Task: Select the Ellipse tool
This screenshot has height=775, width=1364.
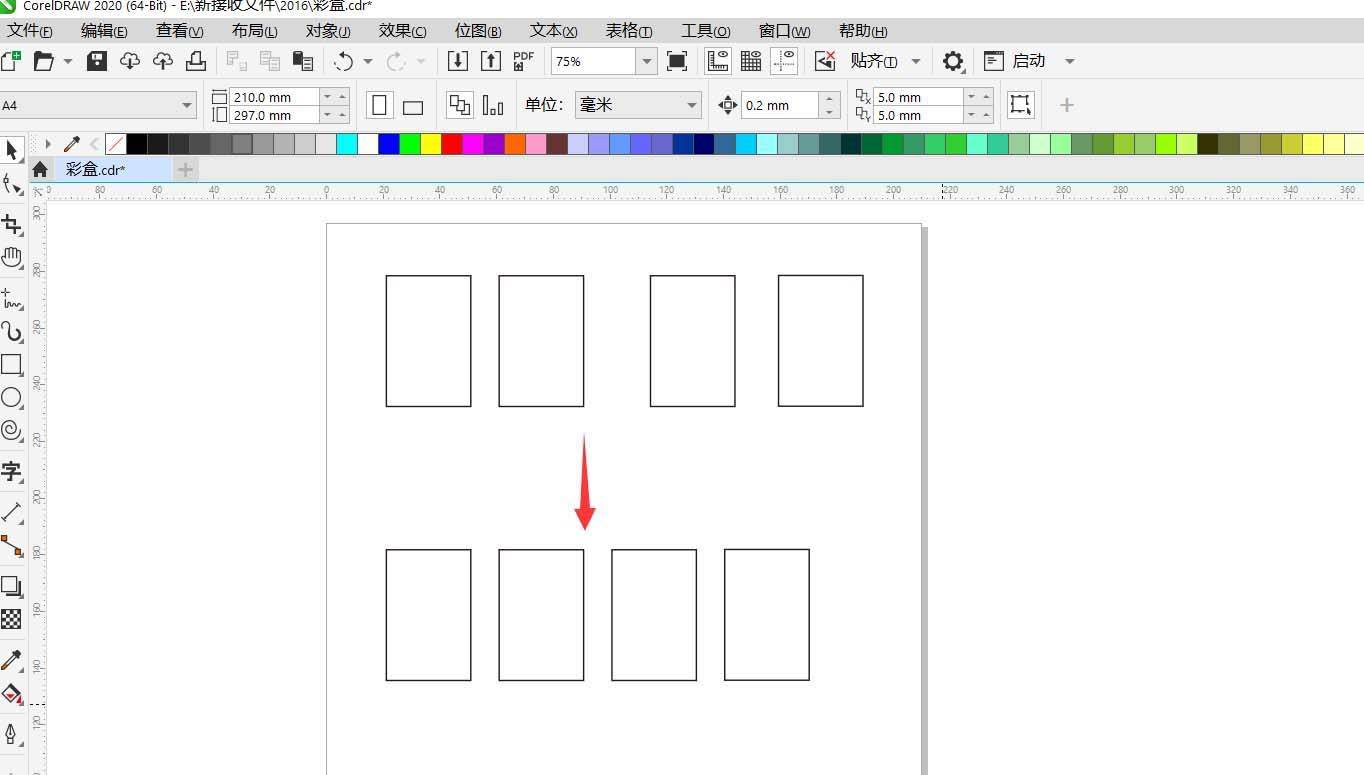Action: click(x=11, y=398)
